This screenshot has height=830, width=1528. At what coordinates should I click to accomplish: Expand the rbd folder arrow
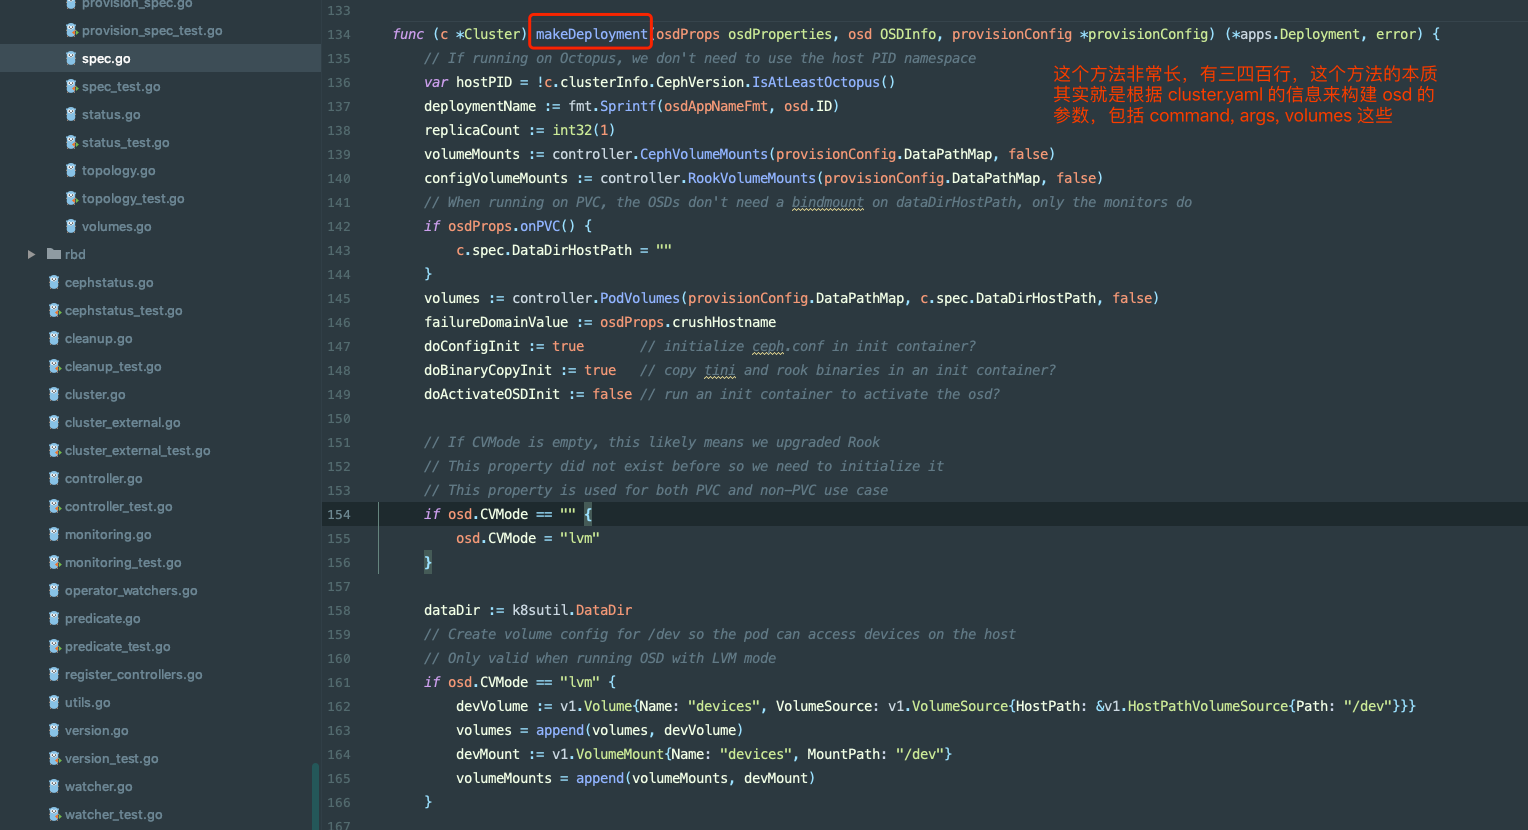pos(32,255)
